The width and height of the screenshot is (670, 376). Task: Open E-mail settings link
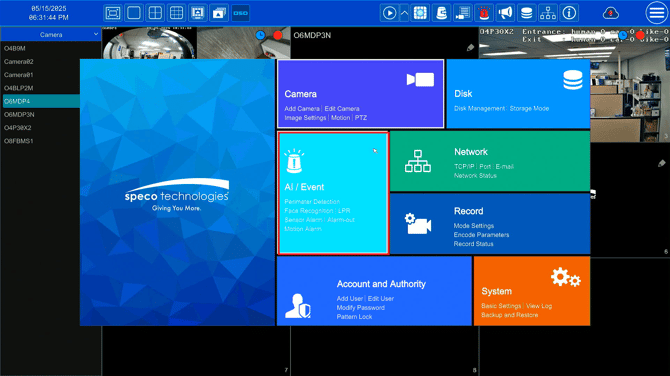coord(505,167)
